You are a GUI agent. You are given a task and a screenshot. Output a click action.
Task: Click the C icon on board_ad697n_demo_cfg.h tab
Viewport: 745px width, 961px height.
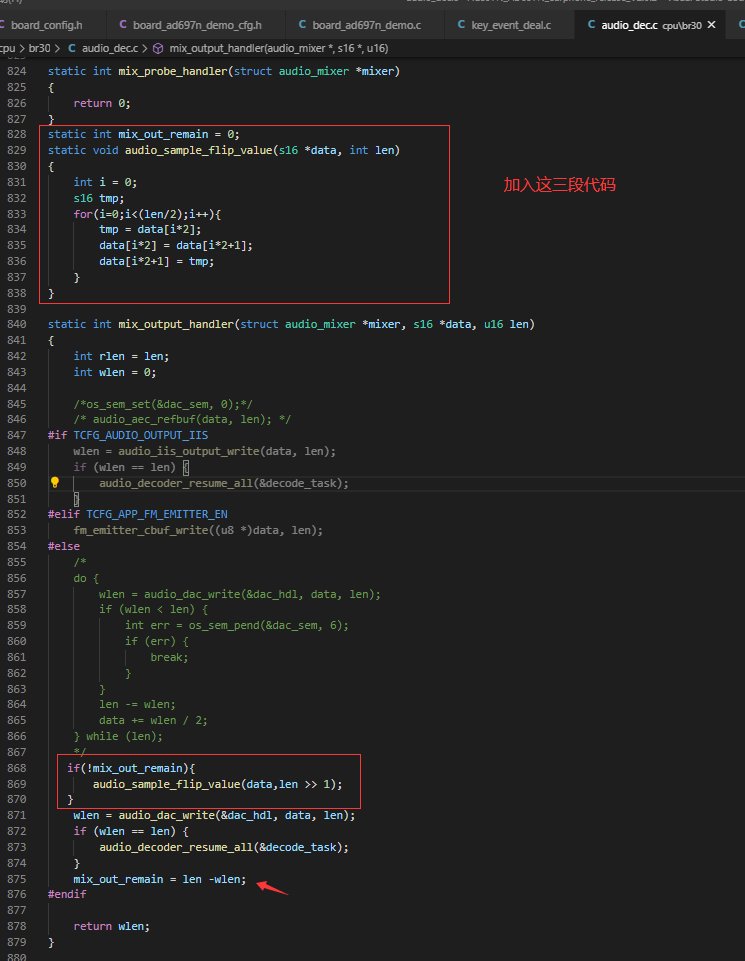coord(123,25)
